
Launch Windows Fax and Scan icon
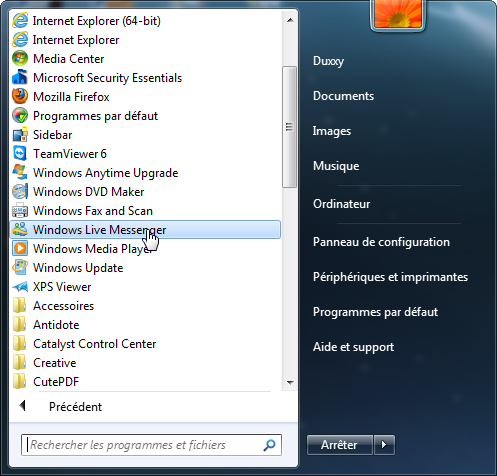20,211
